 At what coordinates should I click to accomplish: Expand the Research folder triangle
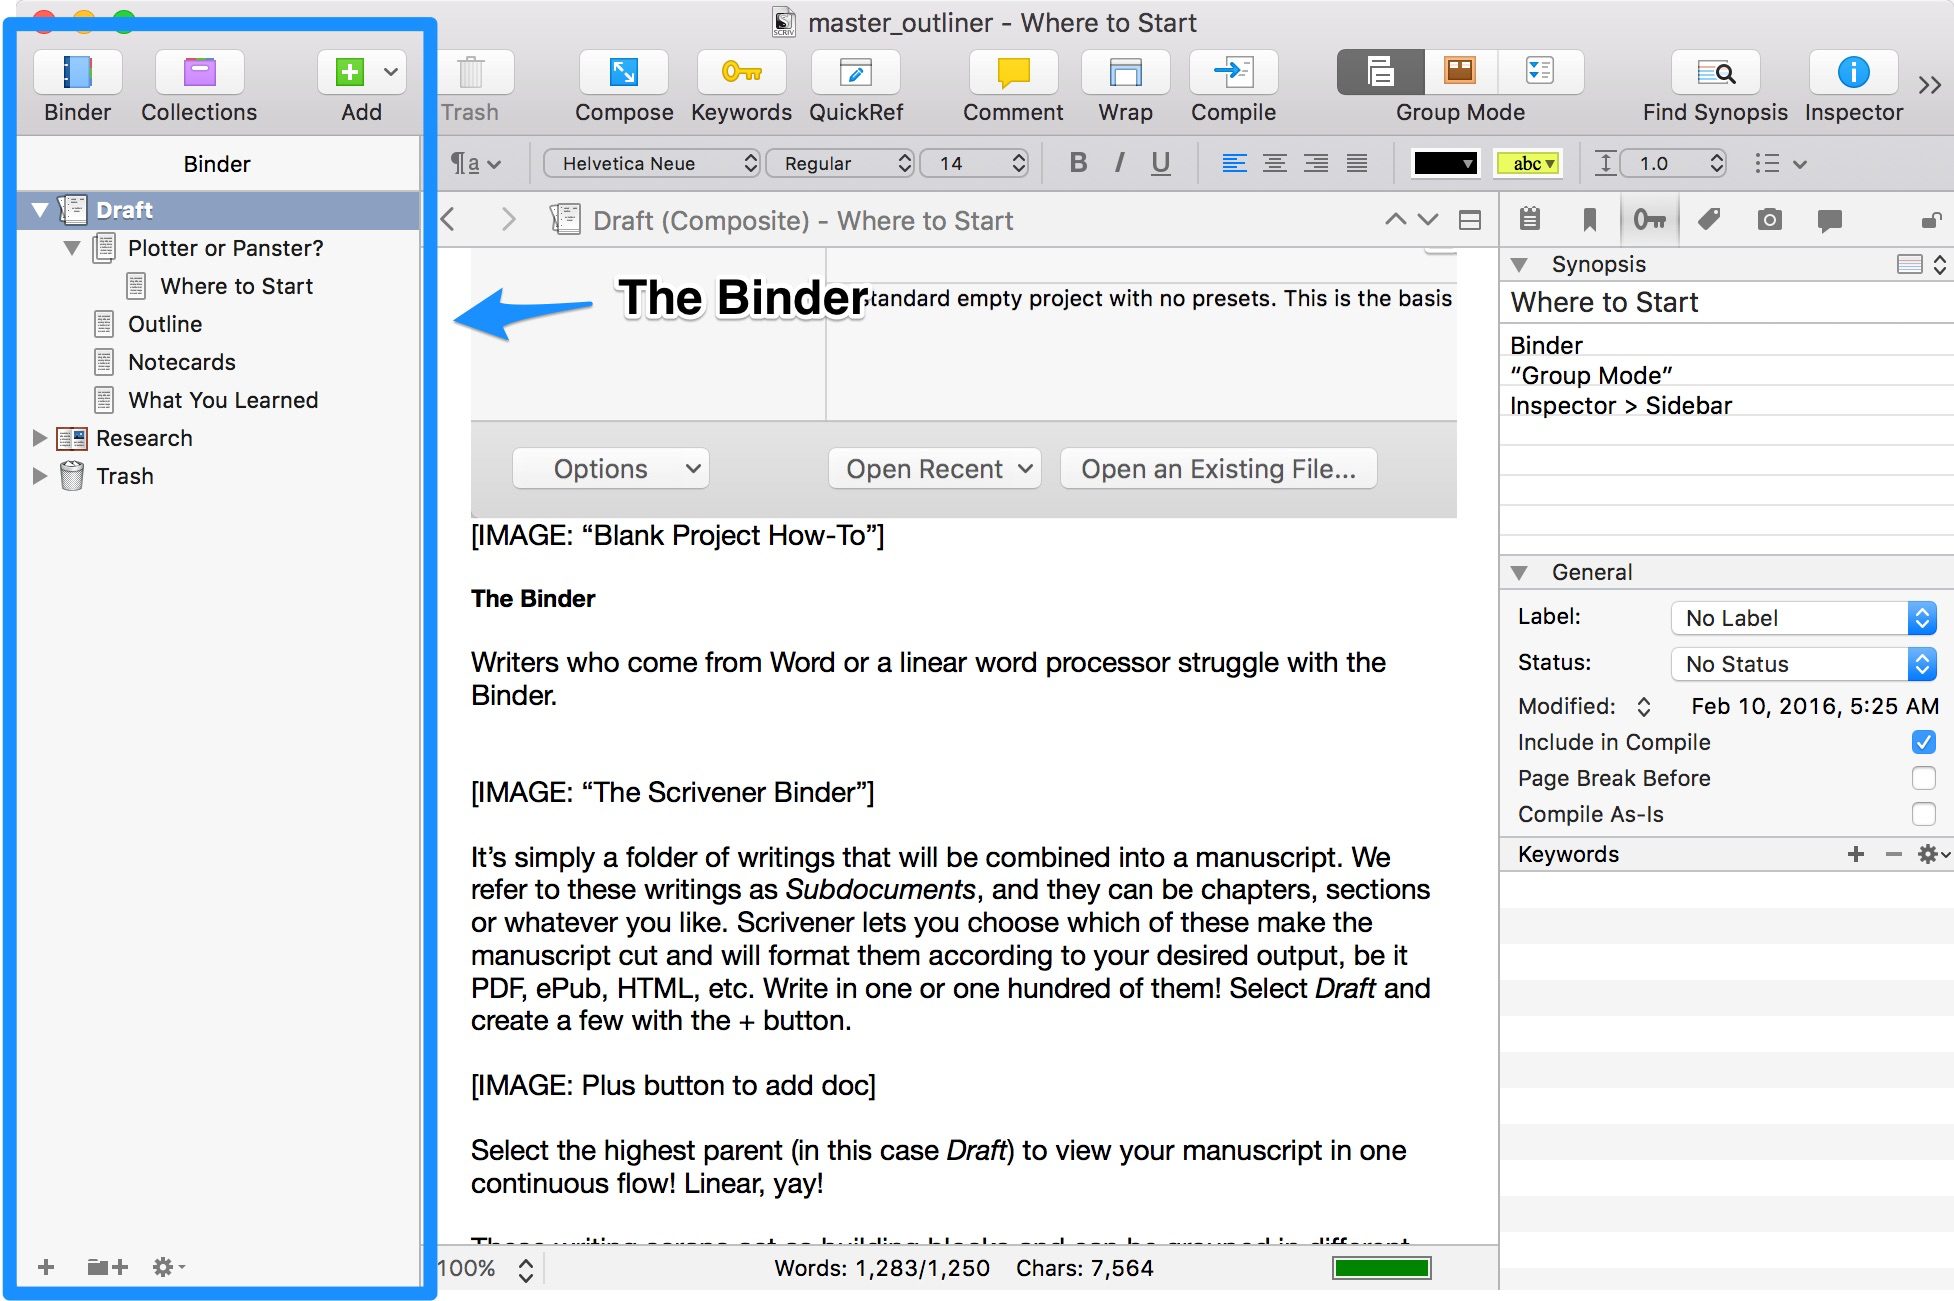[40, 438]
